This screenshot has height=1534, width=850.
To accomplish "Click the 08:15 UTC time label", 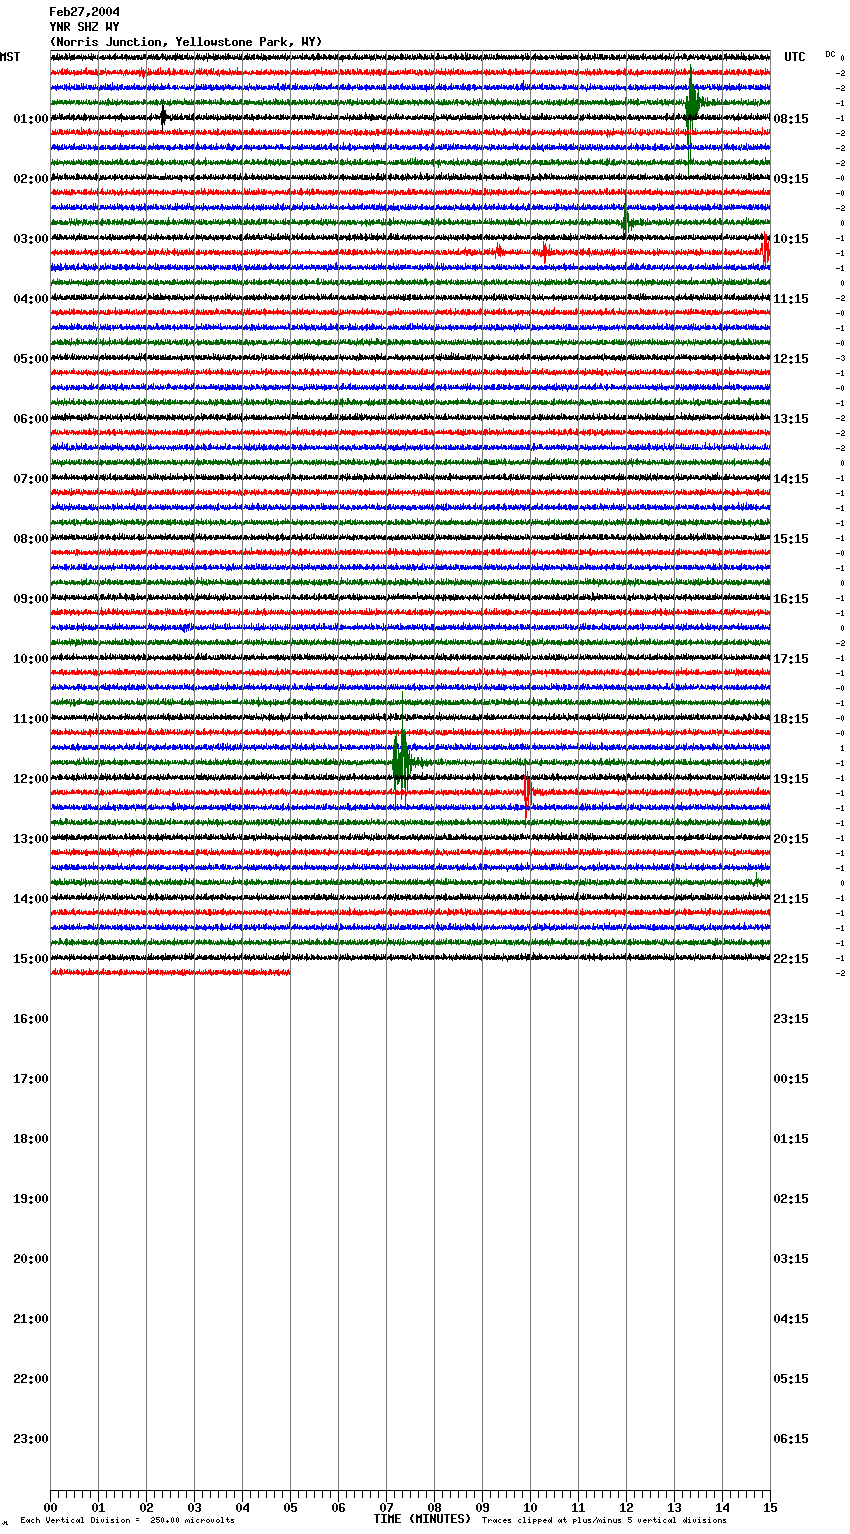I will 791,119.
